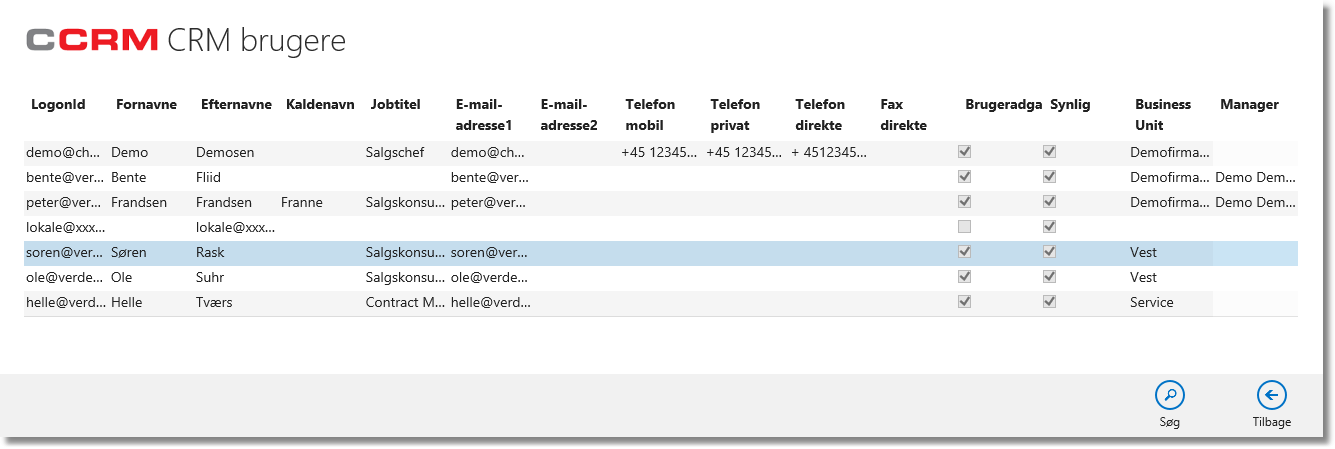The width and height of the screenshot is (1335, 449).
Task: Click Salgschef job title cell
Action: click(395, 152)
